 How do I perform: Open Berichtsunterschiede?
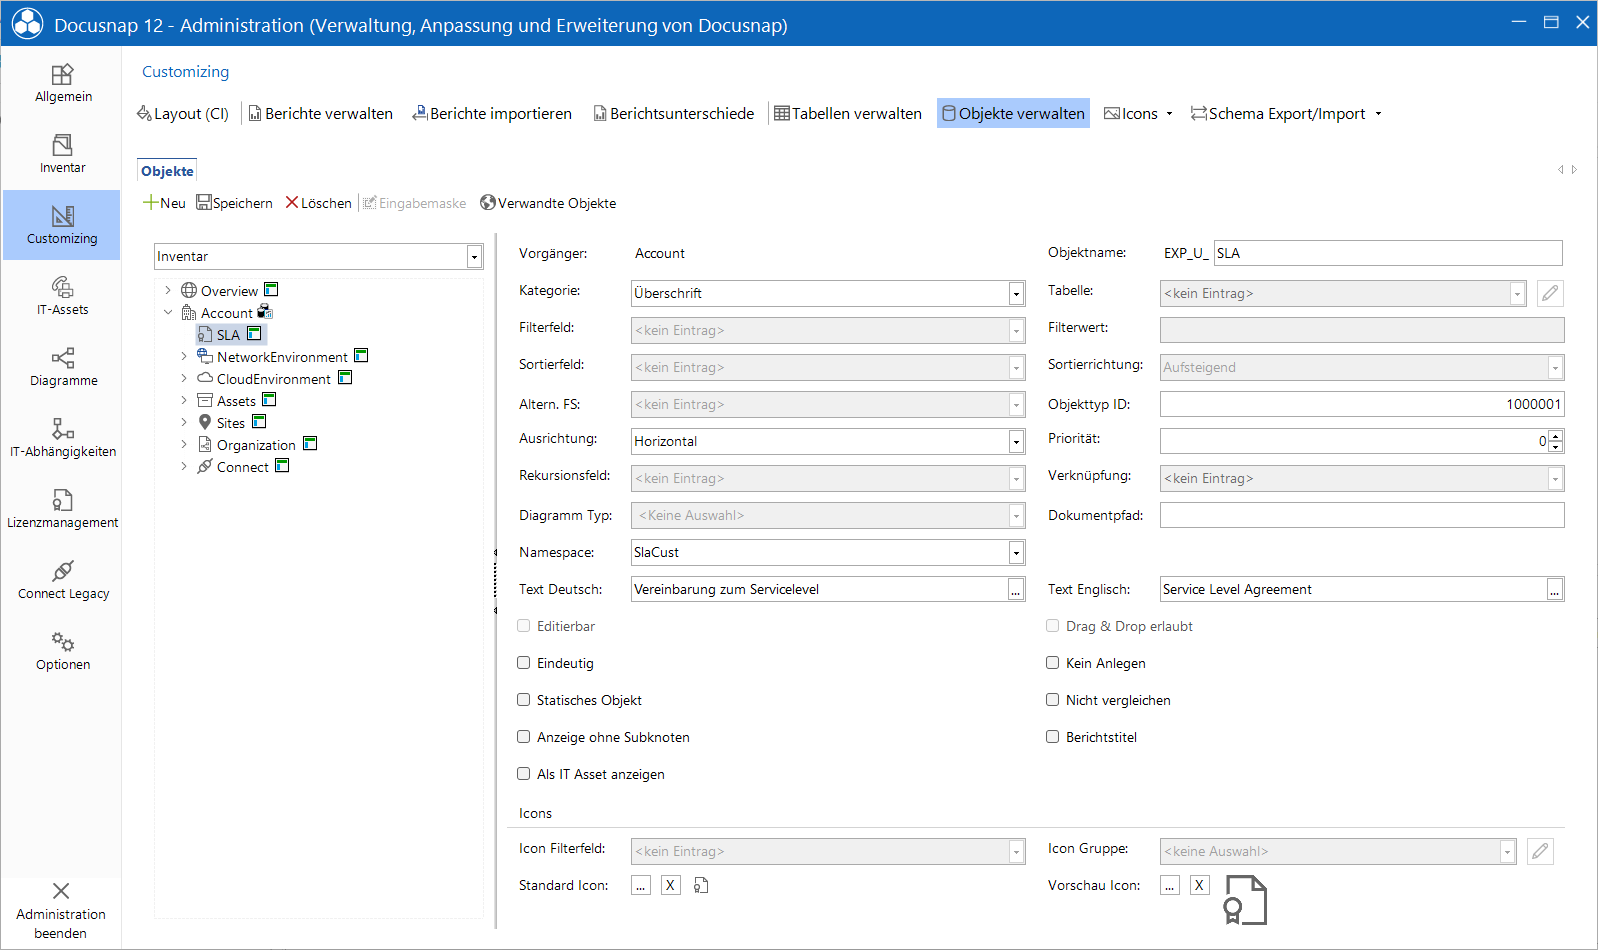coord(673,114)
